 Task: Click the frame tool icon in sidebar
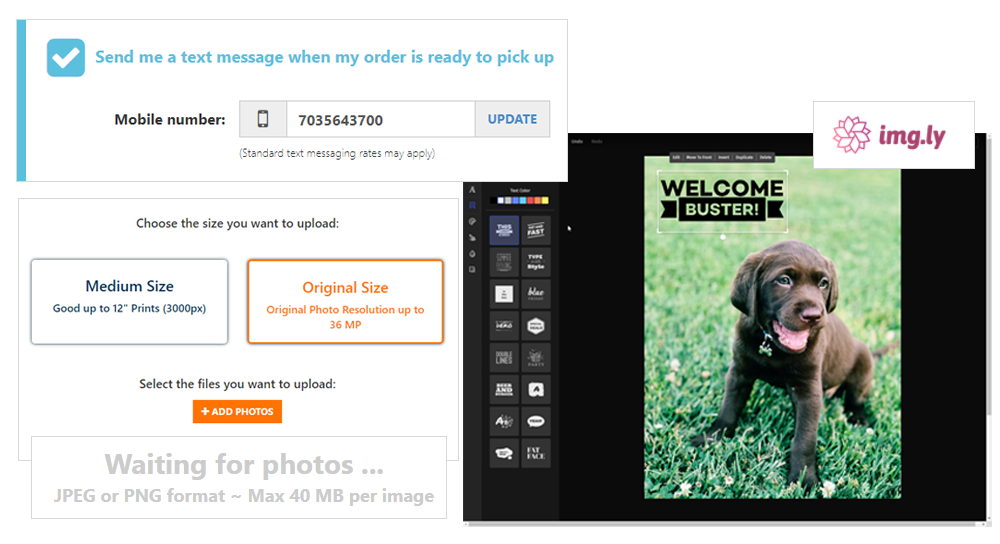(472, 269)
